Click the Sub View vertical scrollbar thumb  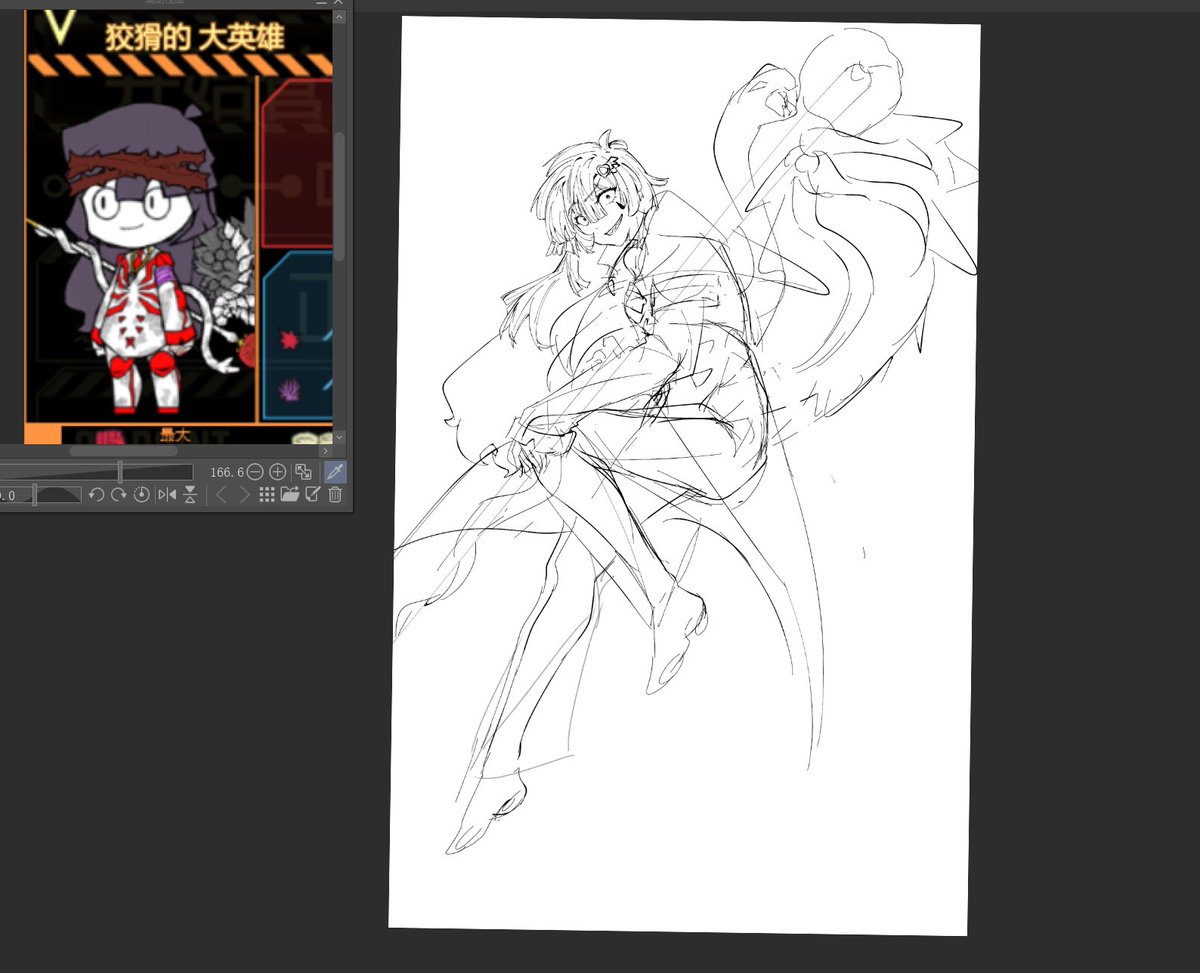tap(339, 196)
